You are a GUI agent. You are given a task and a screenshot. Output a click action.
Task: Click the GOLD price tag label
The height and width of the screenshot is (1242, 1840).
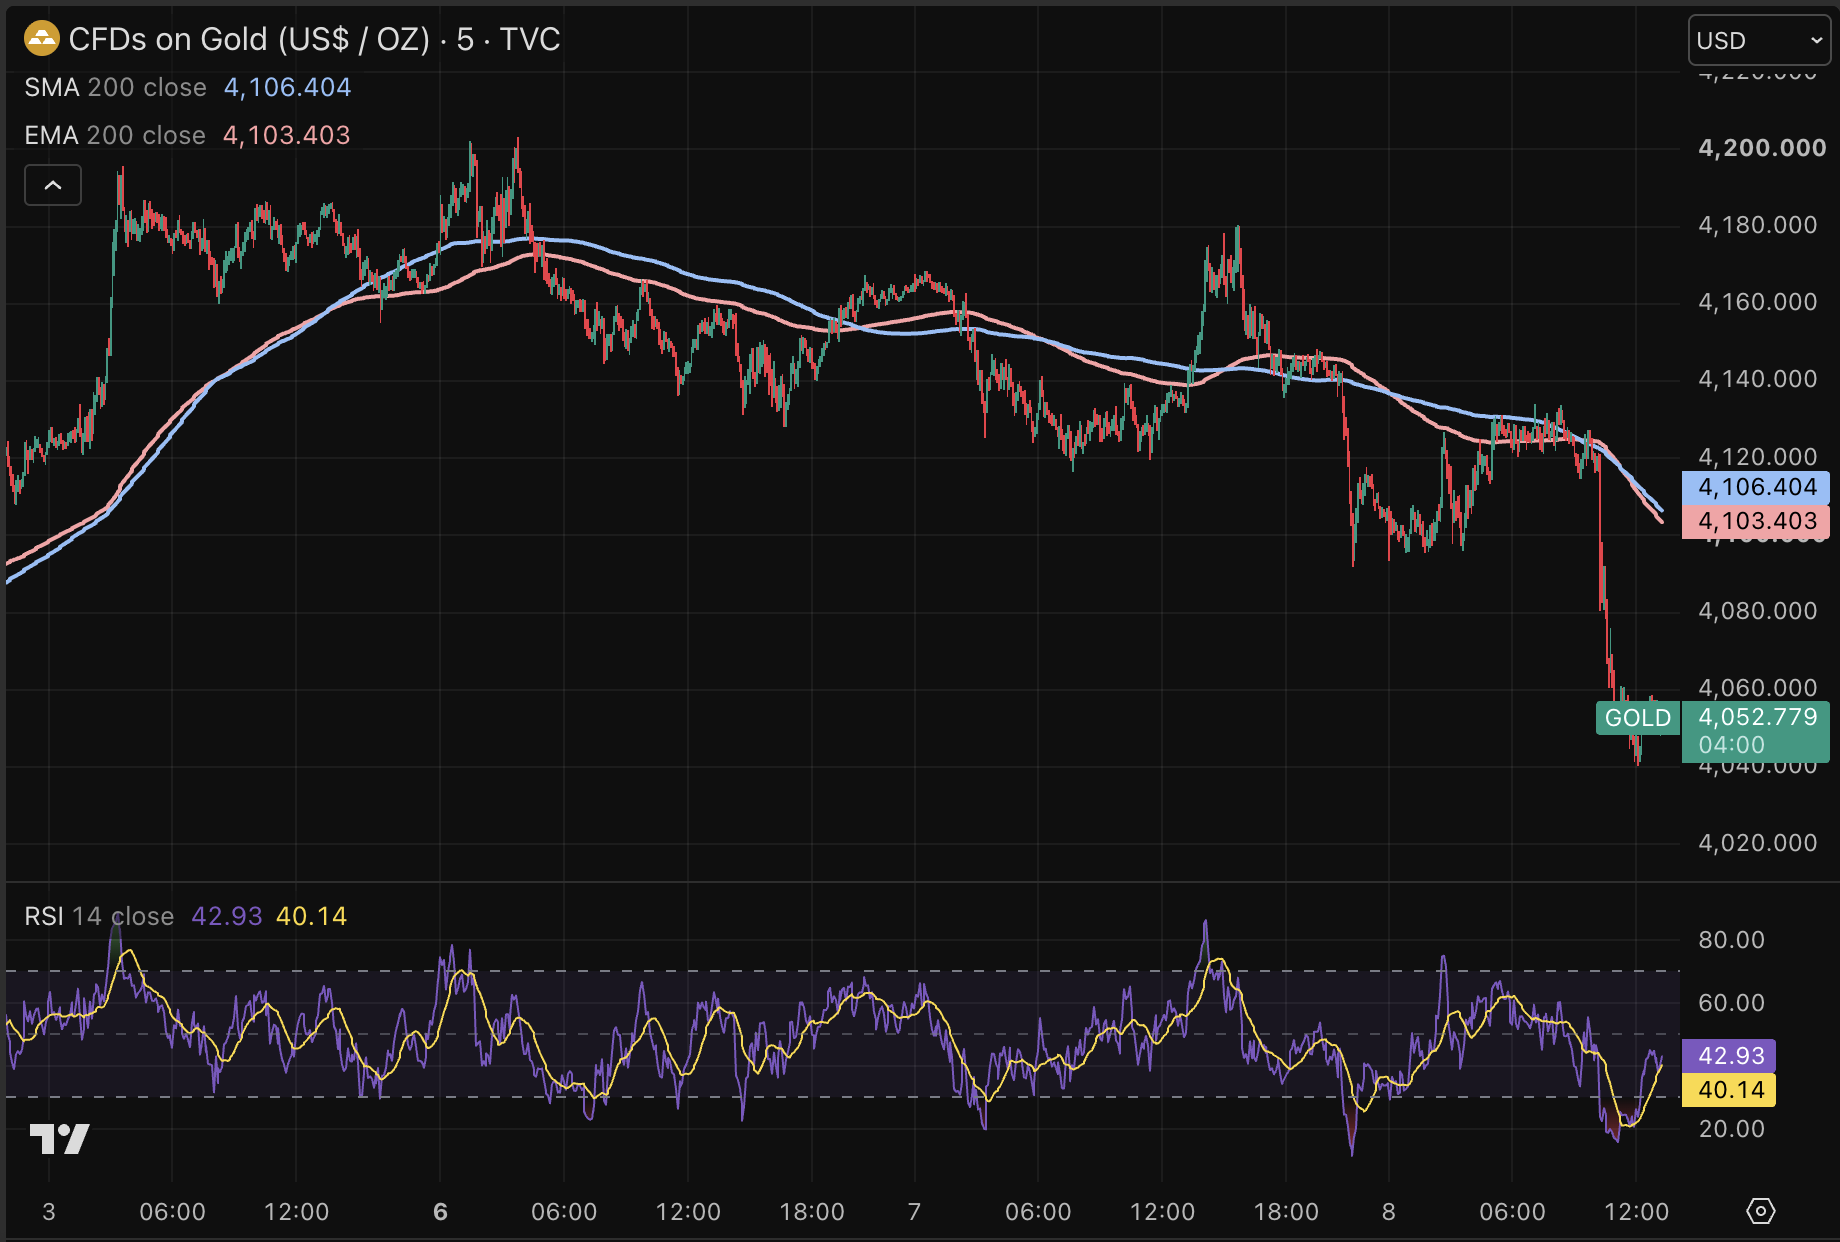[1637, 718]
